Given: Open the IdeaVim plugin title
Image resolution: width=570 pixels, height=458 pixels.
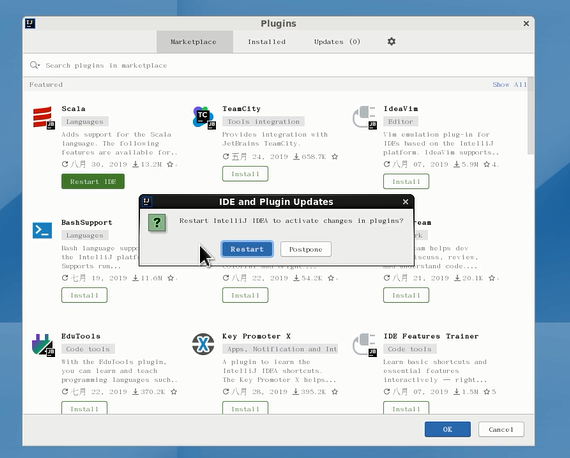Looking at the screenshot, I should click(x=401, y=109).
